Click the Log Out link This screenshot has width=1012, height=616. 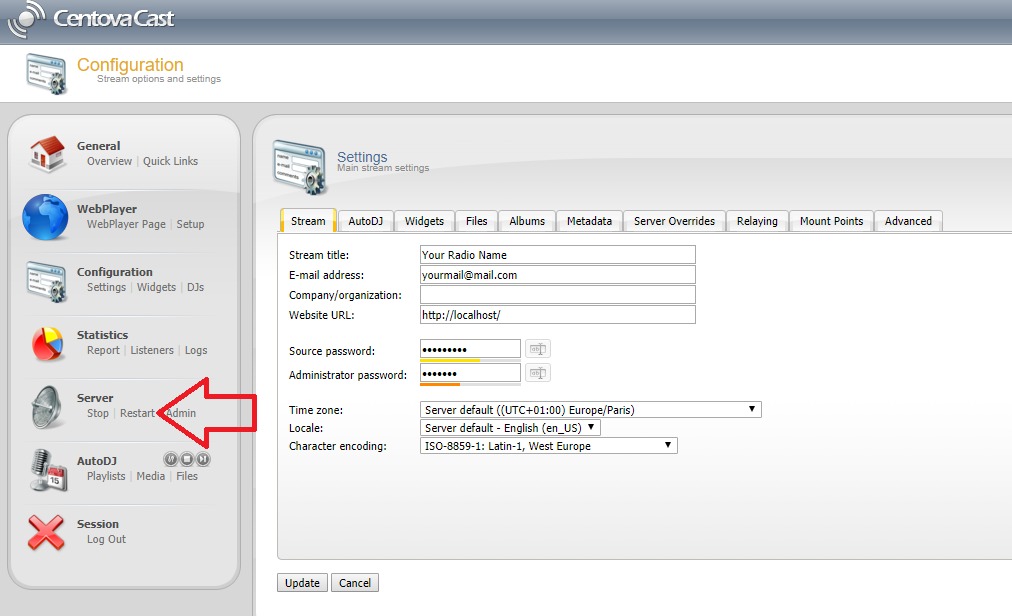pyautogui.click(x=106, y=539)
